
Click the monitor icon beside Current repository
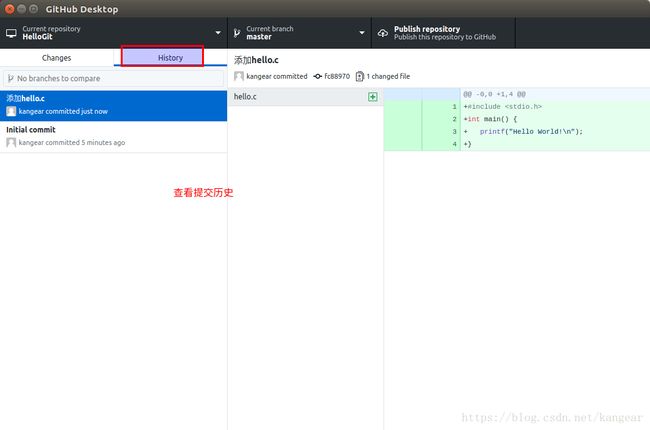click(x=11, y=33)
